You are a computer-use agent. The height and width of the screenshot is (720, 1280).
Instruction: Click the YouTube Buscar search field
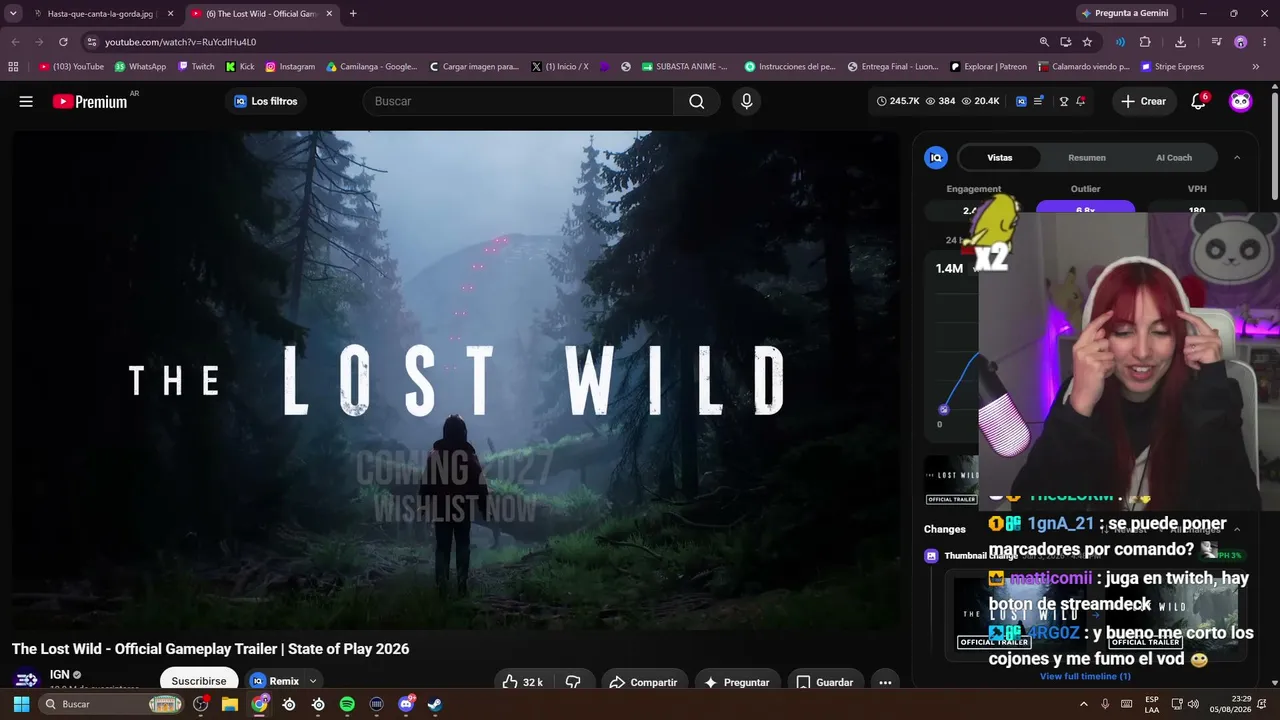(520, 101)
